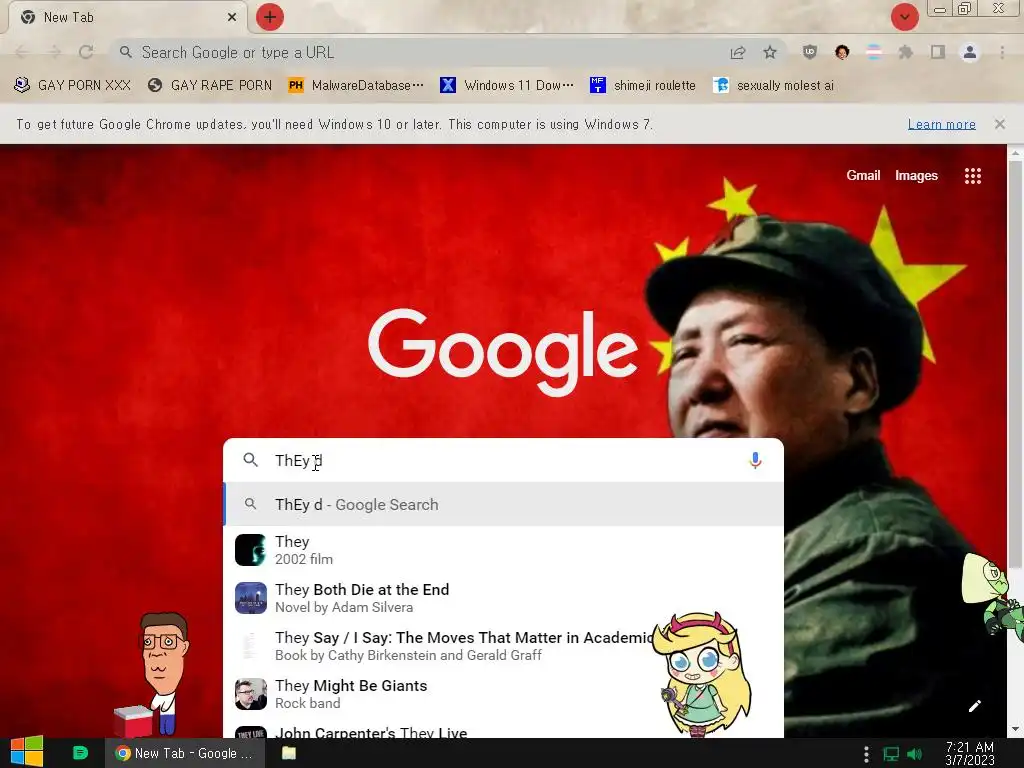Image resolution: width=1024 pixels, height=768 pixels.
Task: Open the Chrome profile avatar button
Action: click(970, 52)
